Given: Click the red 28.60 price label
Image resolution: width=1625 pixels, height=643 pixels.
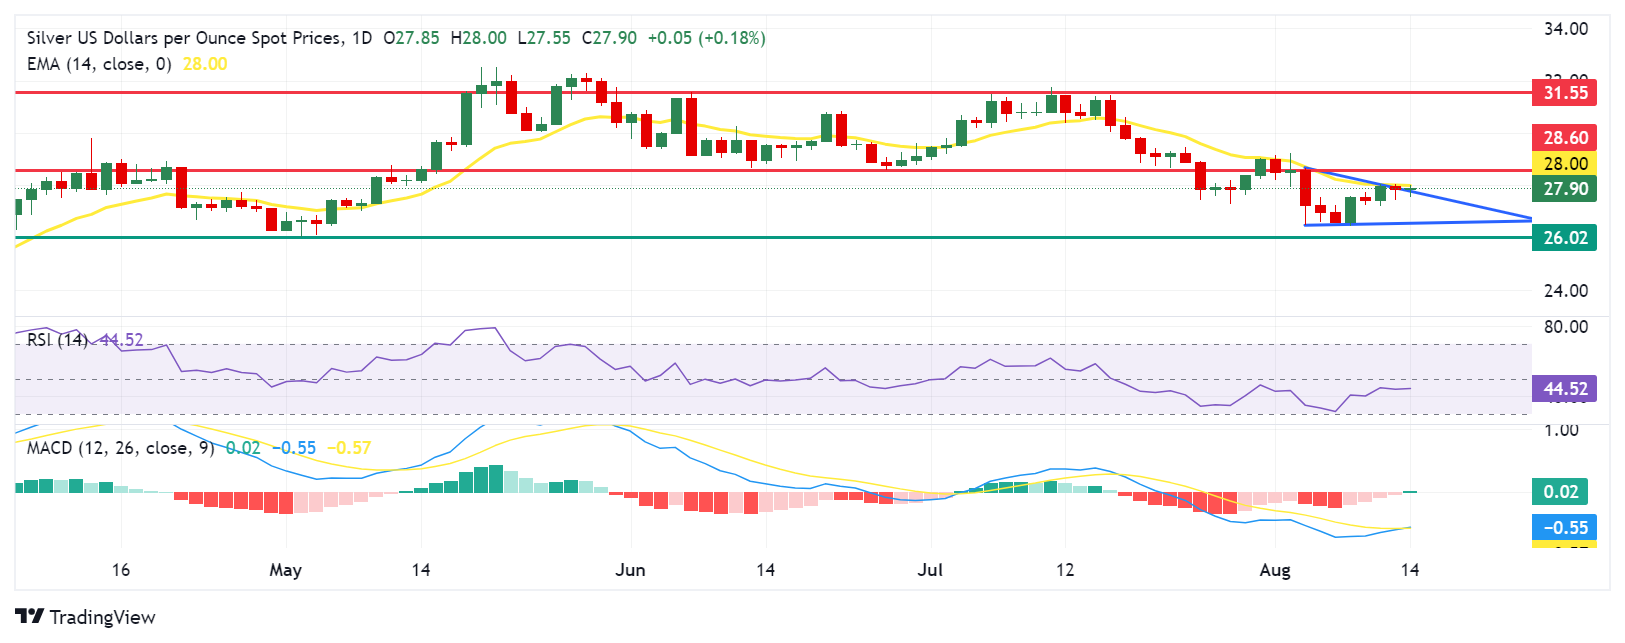Looking at the screenshot, I should click(x=1564, y=138).
